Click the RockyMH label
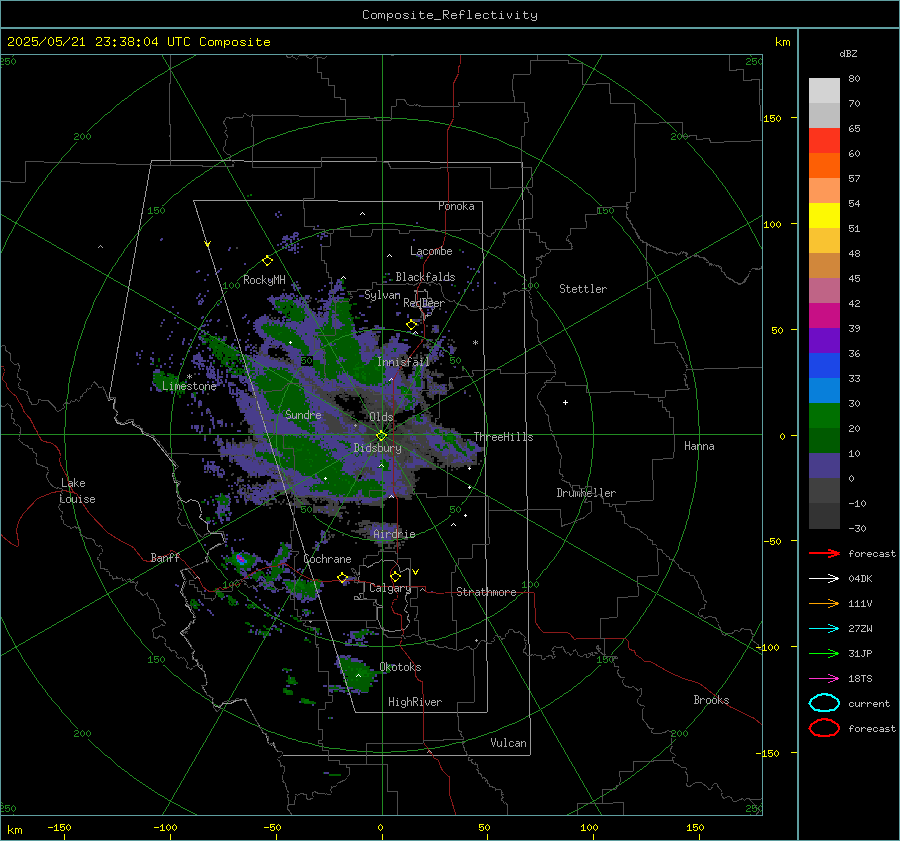This screenshot has height=841, width=900. coord(264,280)
